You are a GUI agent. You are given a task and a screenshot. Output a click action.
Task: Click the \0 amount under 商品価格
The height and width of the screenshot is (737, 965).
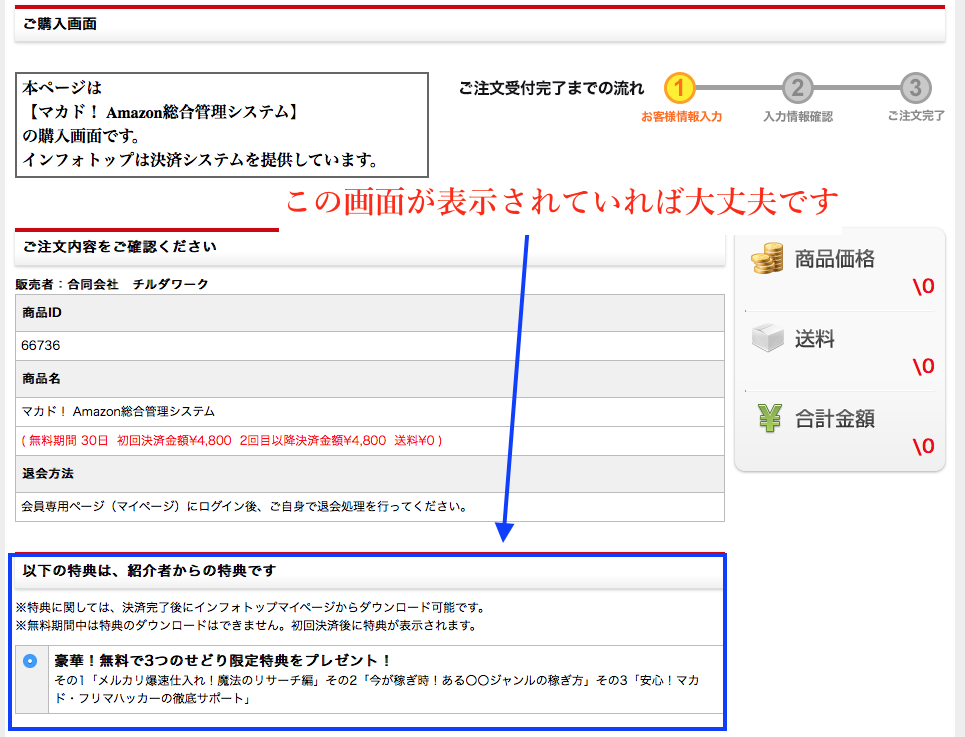923,286
